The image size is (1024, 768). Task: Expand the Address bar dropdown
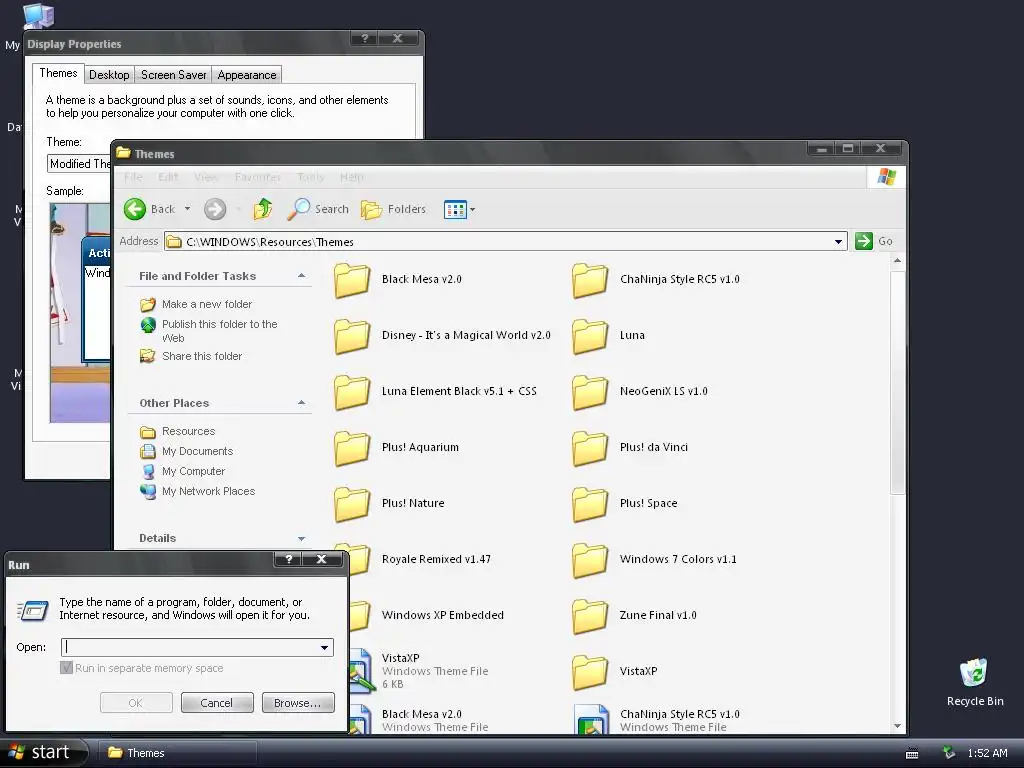click(x=839, y=242)
